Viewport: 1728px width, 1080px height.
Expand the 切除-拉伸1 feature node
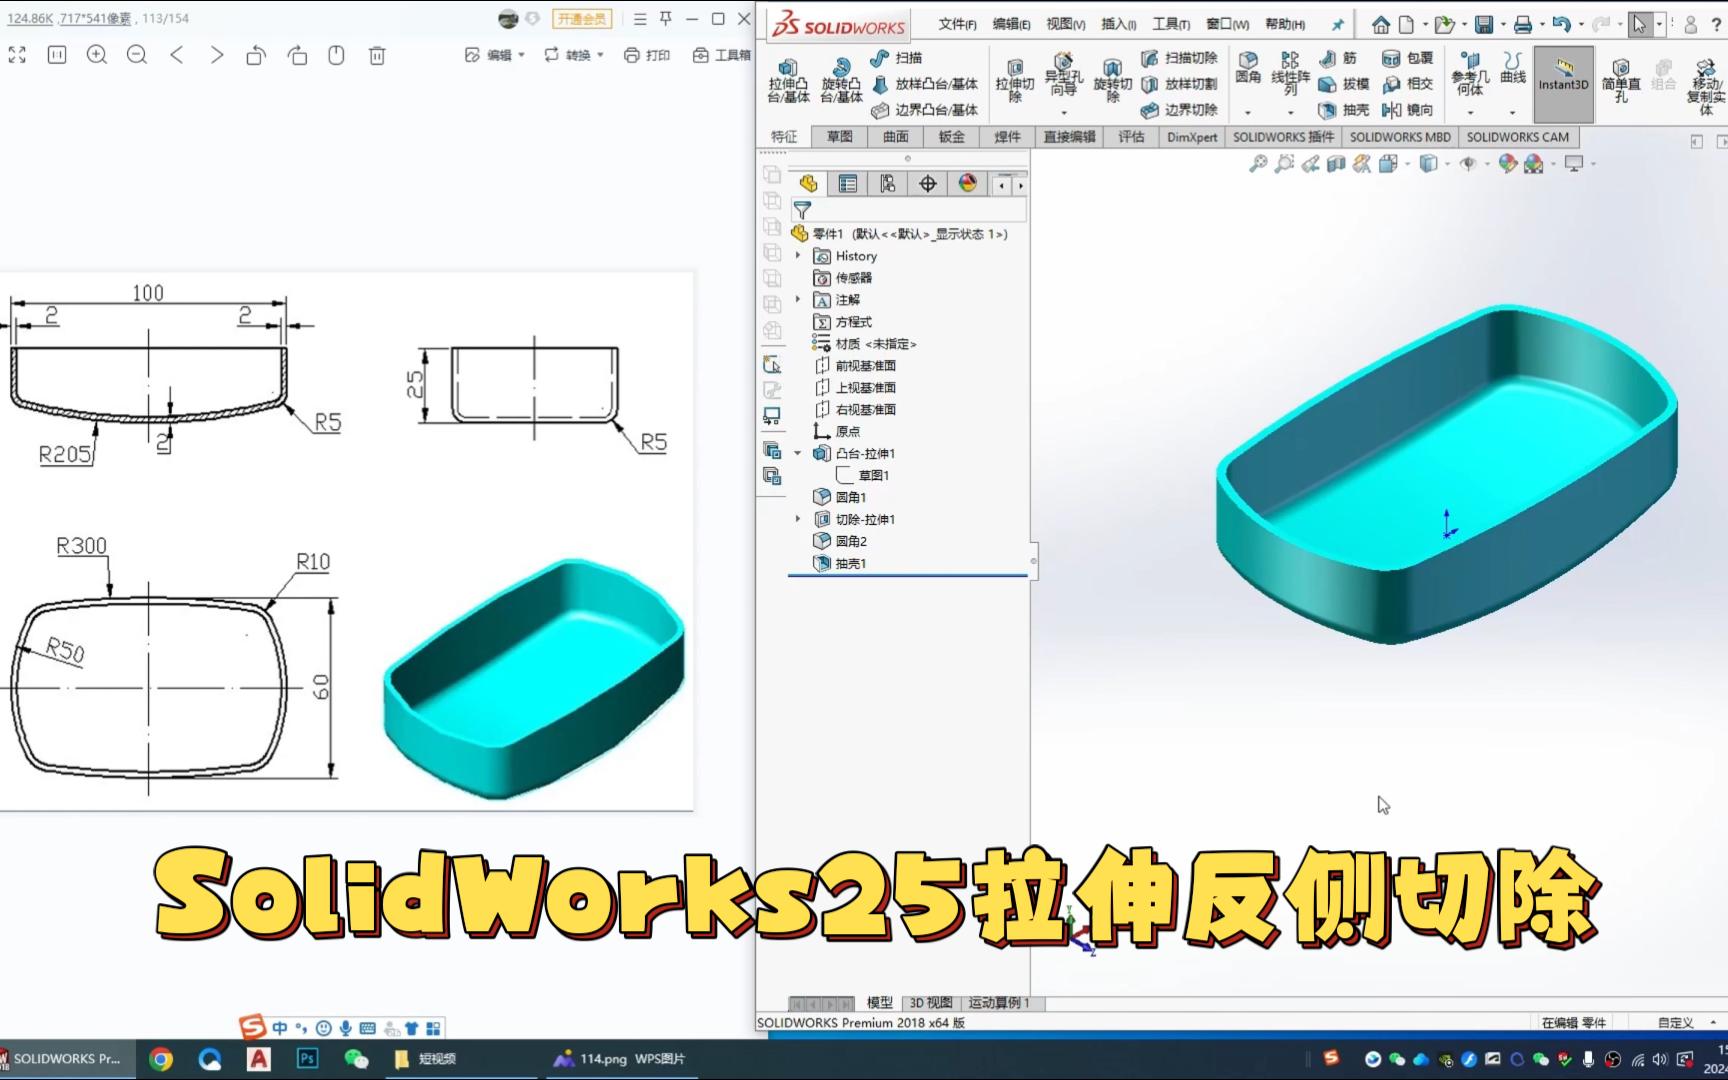point(797,519)
